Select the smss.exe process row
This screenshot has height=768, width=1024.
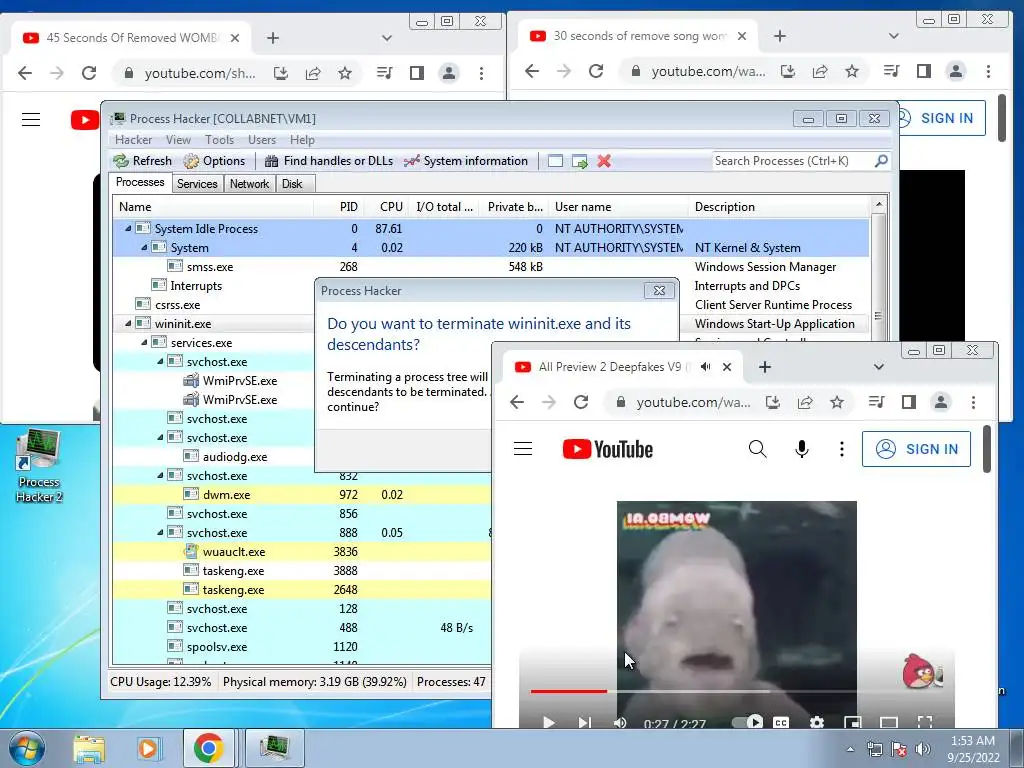pos(491,266)
